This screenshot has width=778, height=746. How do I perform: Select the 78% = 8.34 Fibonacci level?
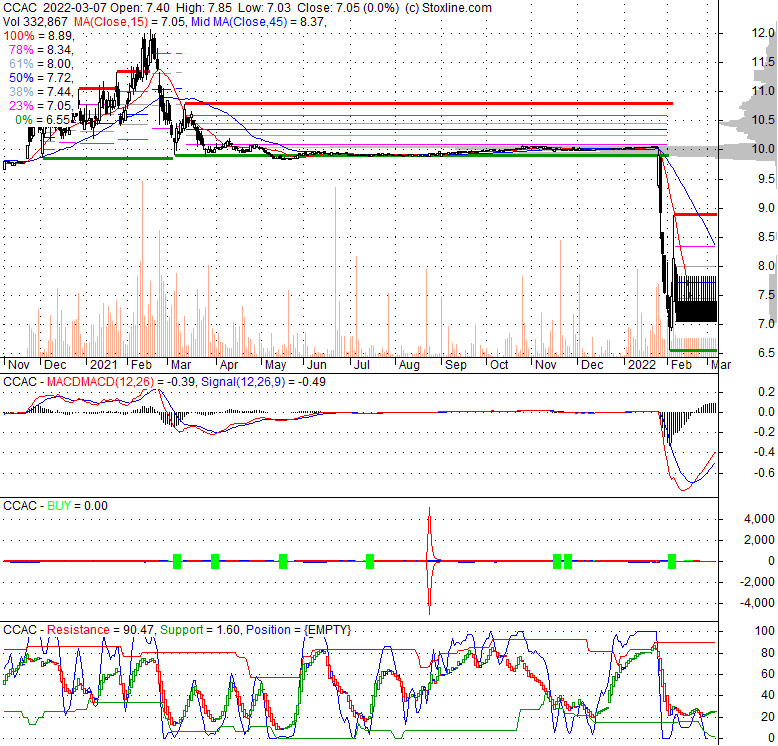[x=41, y=50]
